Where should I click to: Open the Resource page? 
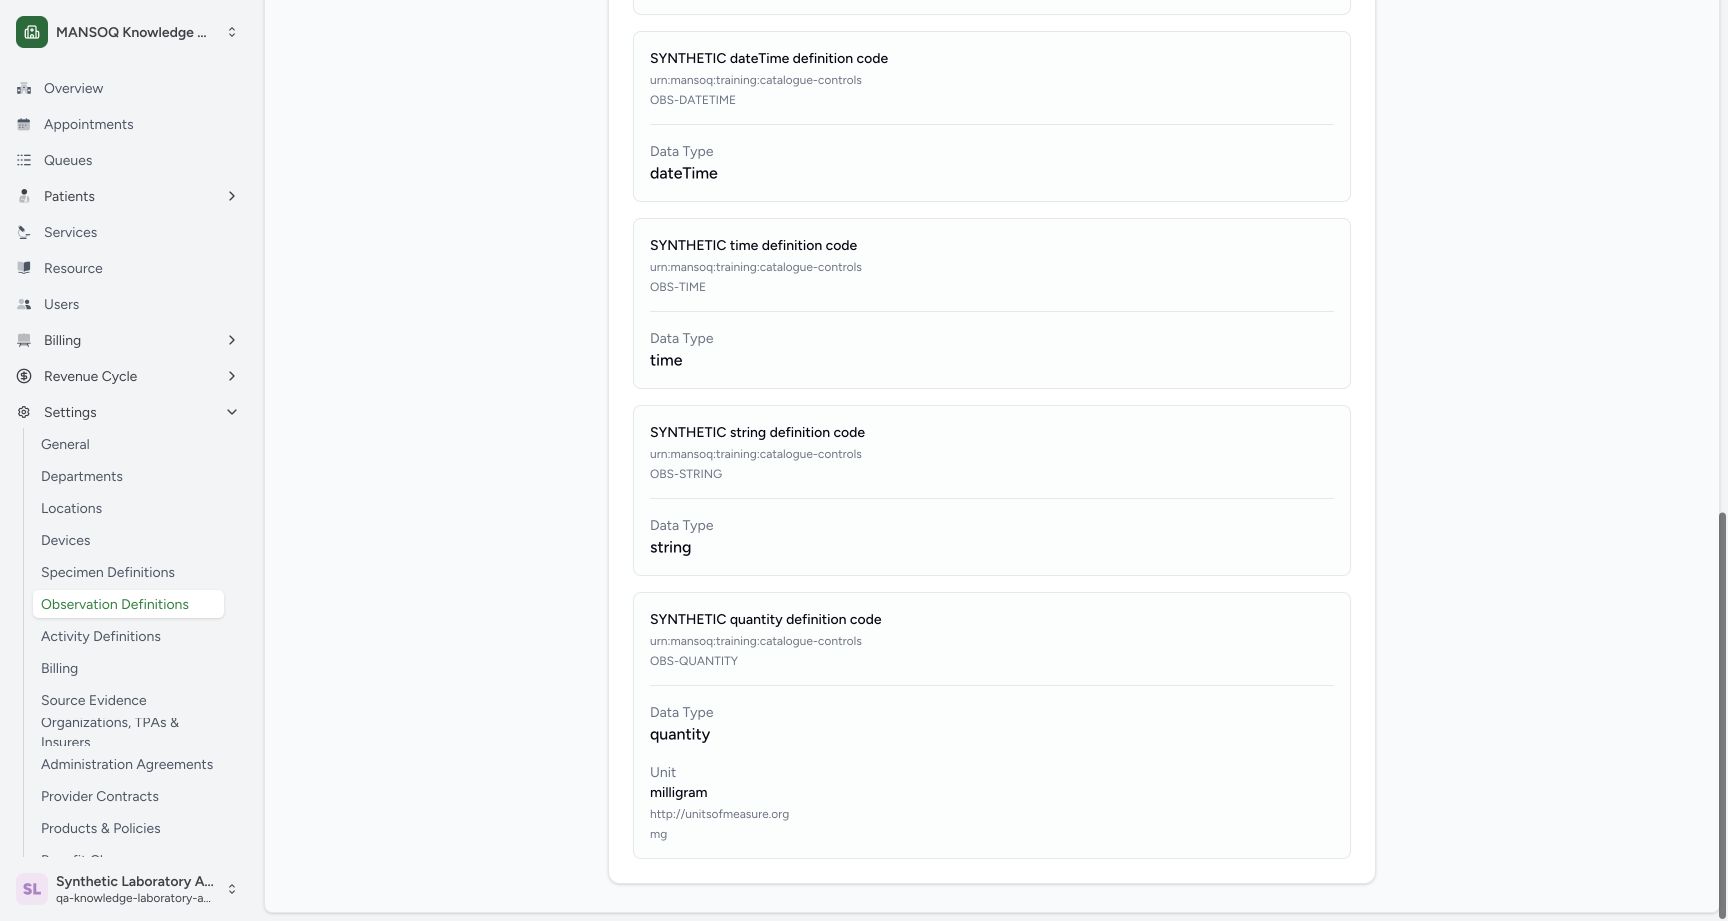click(x=128, y=268)
